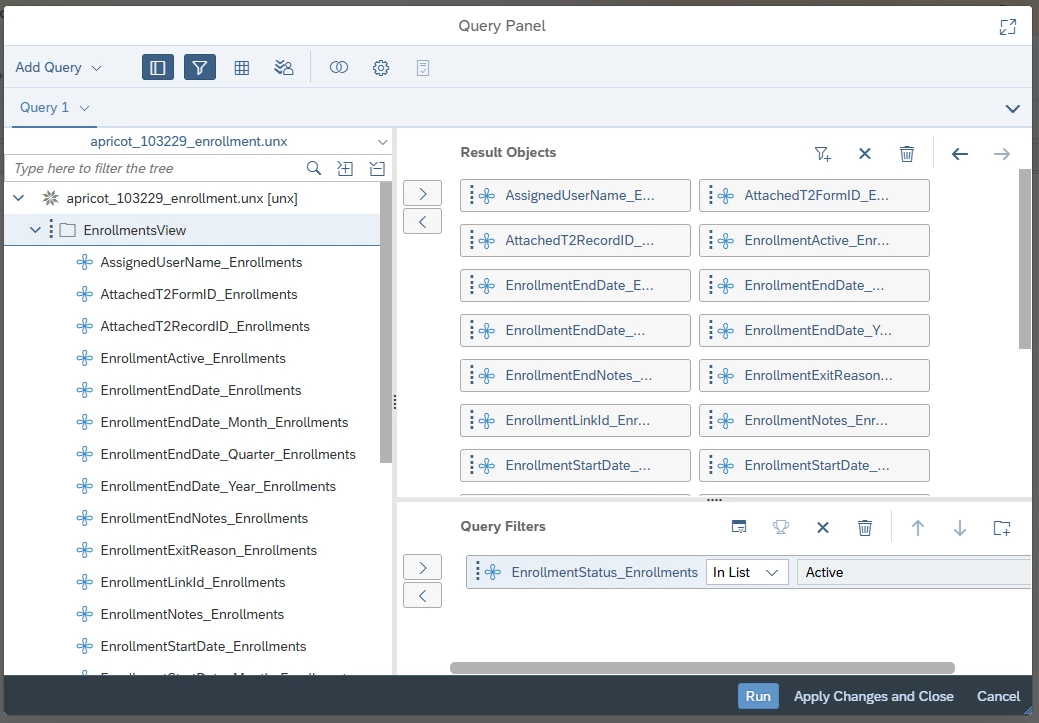This screenshot has height=723, width=1039.
Task: Add selected object to Query Filters arrow
Action: click(422, 568)
